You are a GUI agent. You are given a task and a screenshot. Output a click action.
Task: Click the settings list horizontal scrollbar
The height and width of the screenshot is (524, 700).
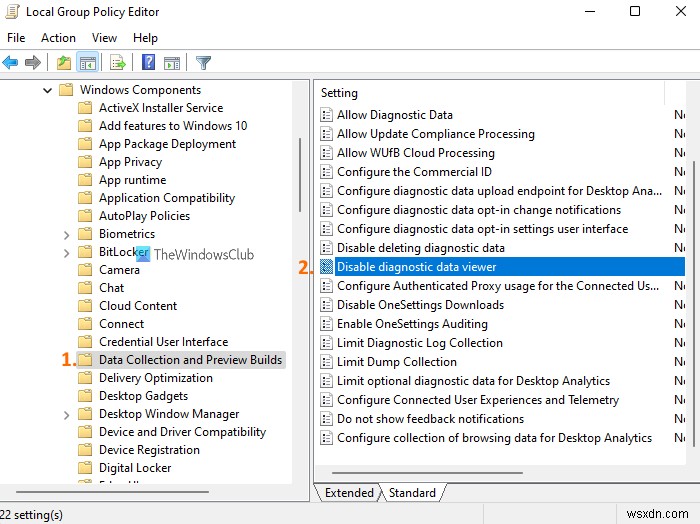tap(427, 472)
